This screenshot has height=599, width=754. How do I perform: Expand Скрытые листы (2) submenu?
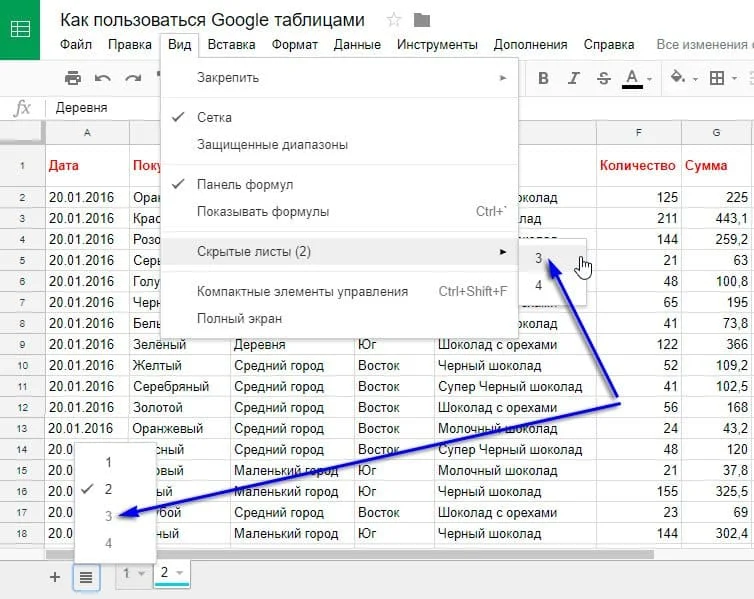click(x=340, y=251)
